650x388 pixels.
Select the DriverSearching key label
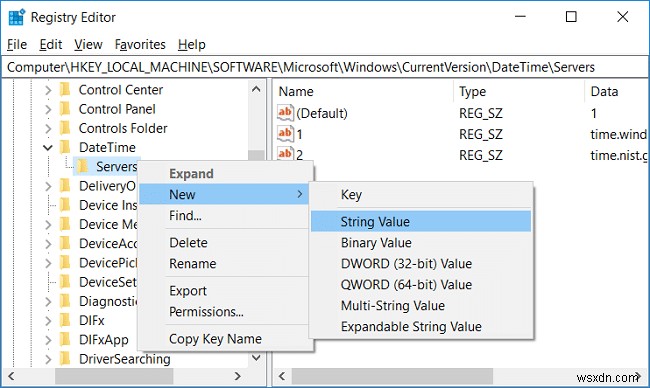coord(124,359)
